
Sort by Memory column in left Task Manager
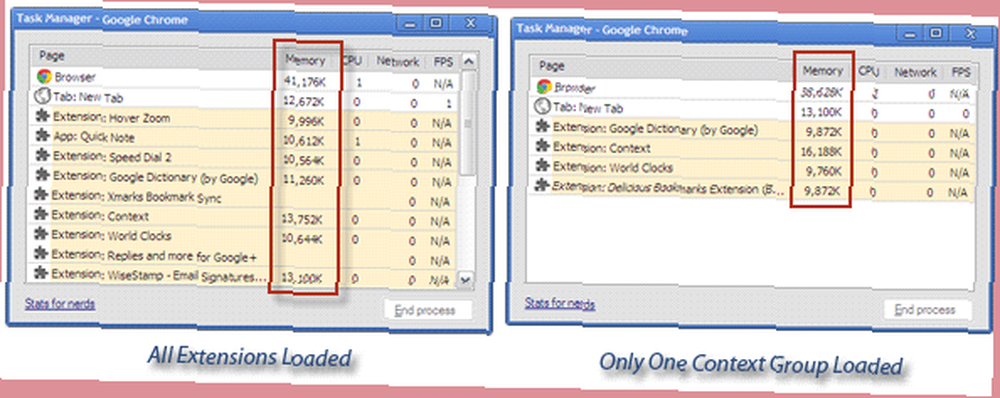point(306,61)
